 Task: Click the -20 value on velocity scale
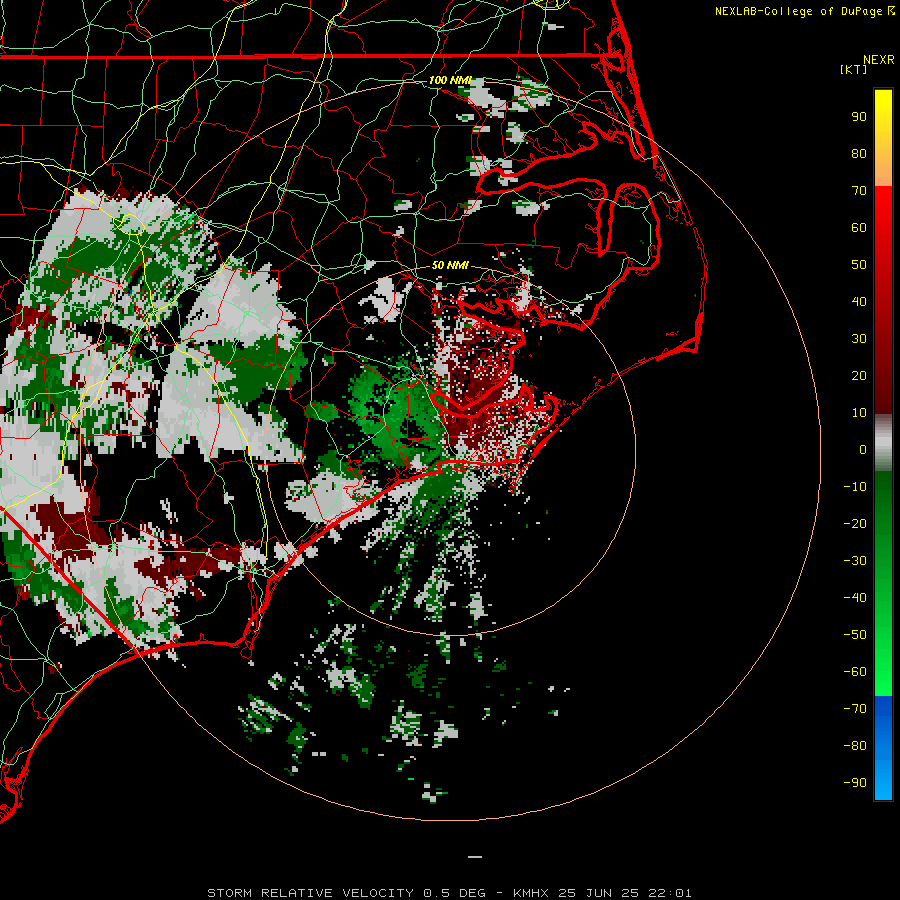coord(855,523)
